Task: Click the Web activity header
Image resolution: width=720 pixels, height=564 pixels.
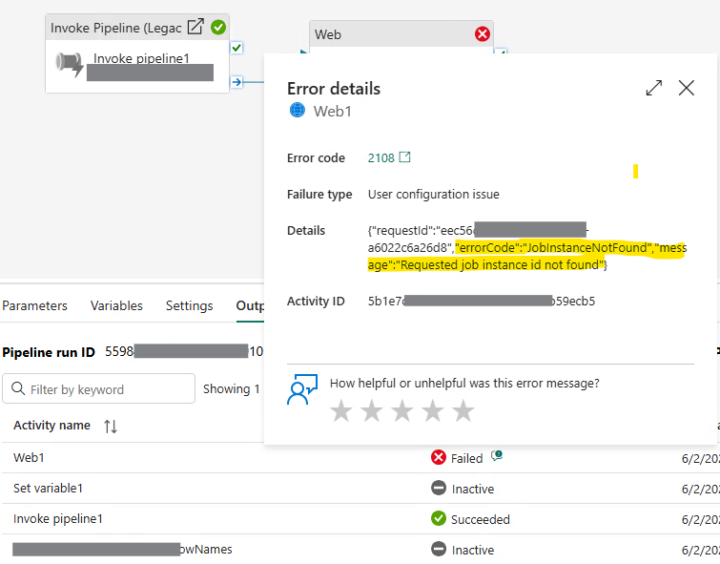Action: point(401,34)
